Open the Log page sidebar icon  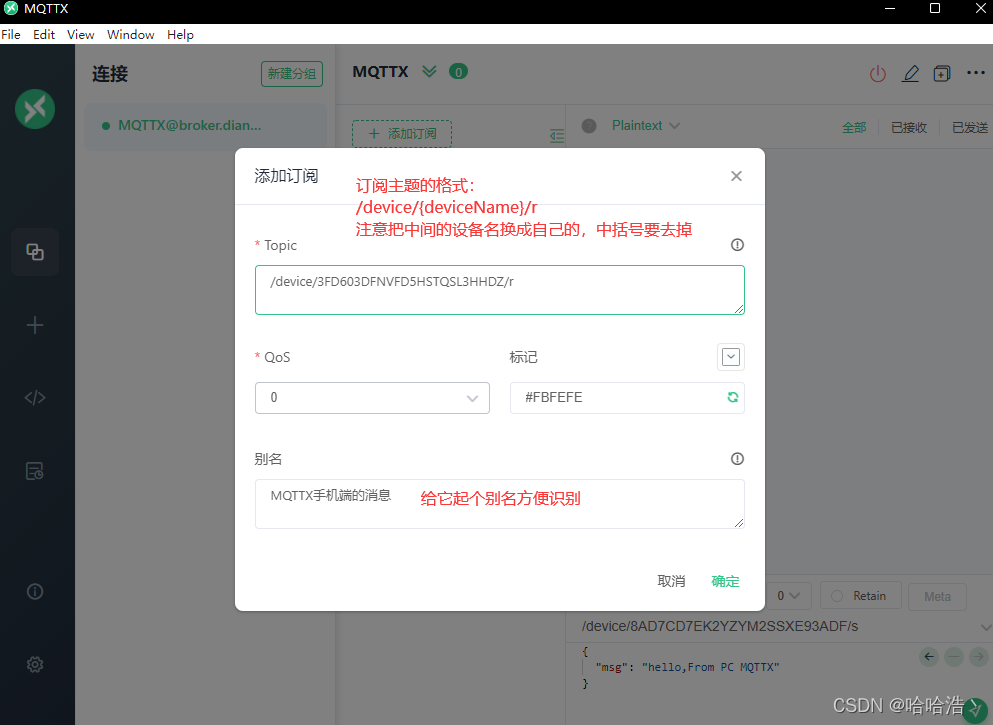pos(35,471)
